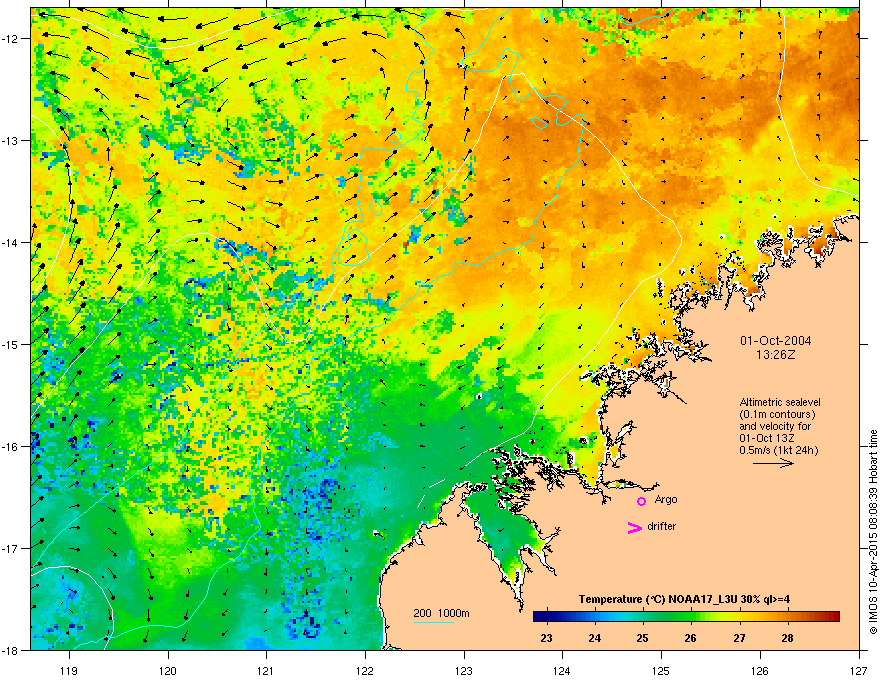This screenshot has height=680, width=880.
Task: Click the -14 latitude axis label
Action: pos(11,243)
